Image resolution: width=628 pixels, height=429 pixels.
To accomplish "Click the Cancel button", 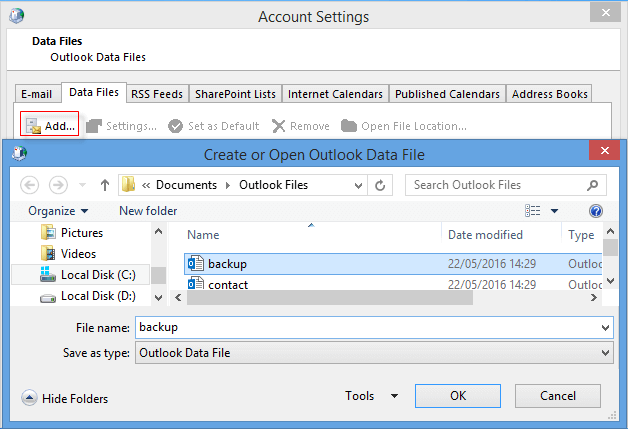I will 558,396.
